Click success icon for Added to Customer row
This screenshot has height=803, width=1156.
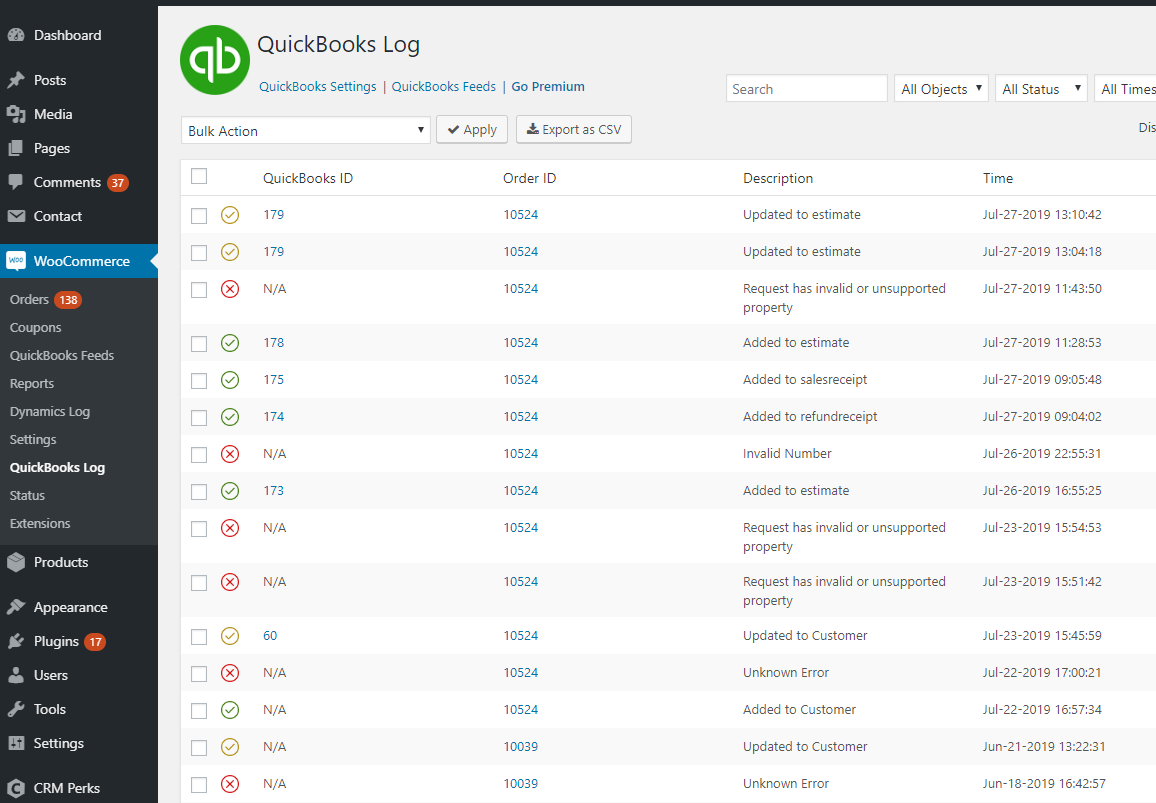coord(230,710)
